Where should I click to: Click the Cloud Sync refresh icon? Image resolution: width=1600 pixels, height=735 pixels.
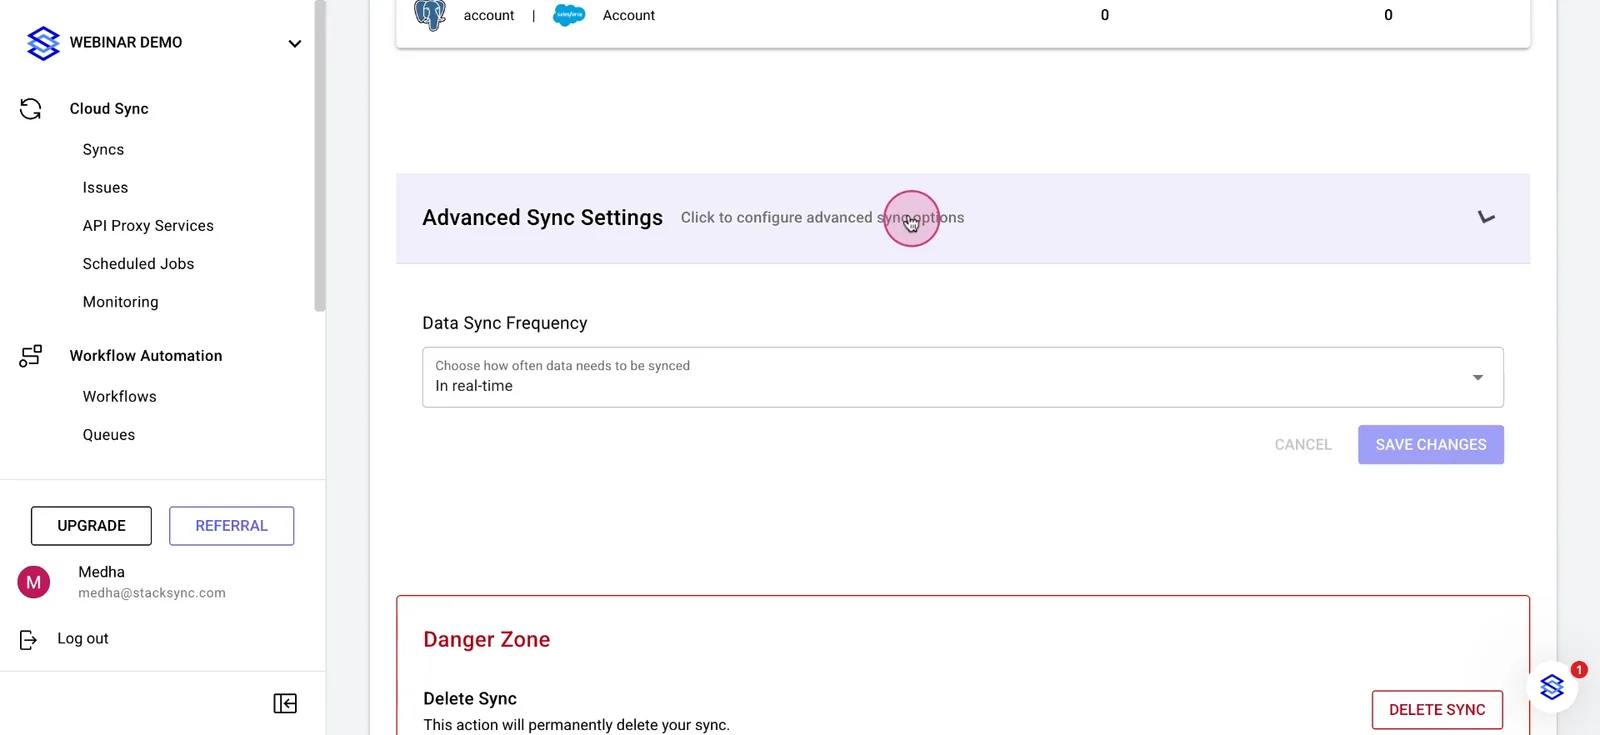(x=31, y=109)
